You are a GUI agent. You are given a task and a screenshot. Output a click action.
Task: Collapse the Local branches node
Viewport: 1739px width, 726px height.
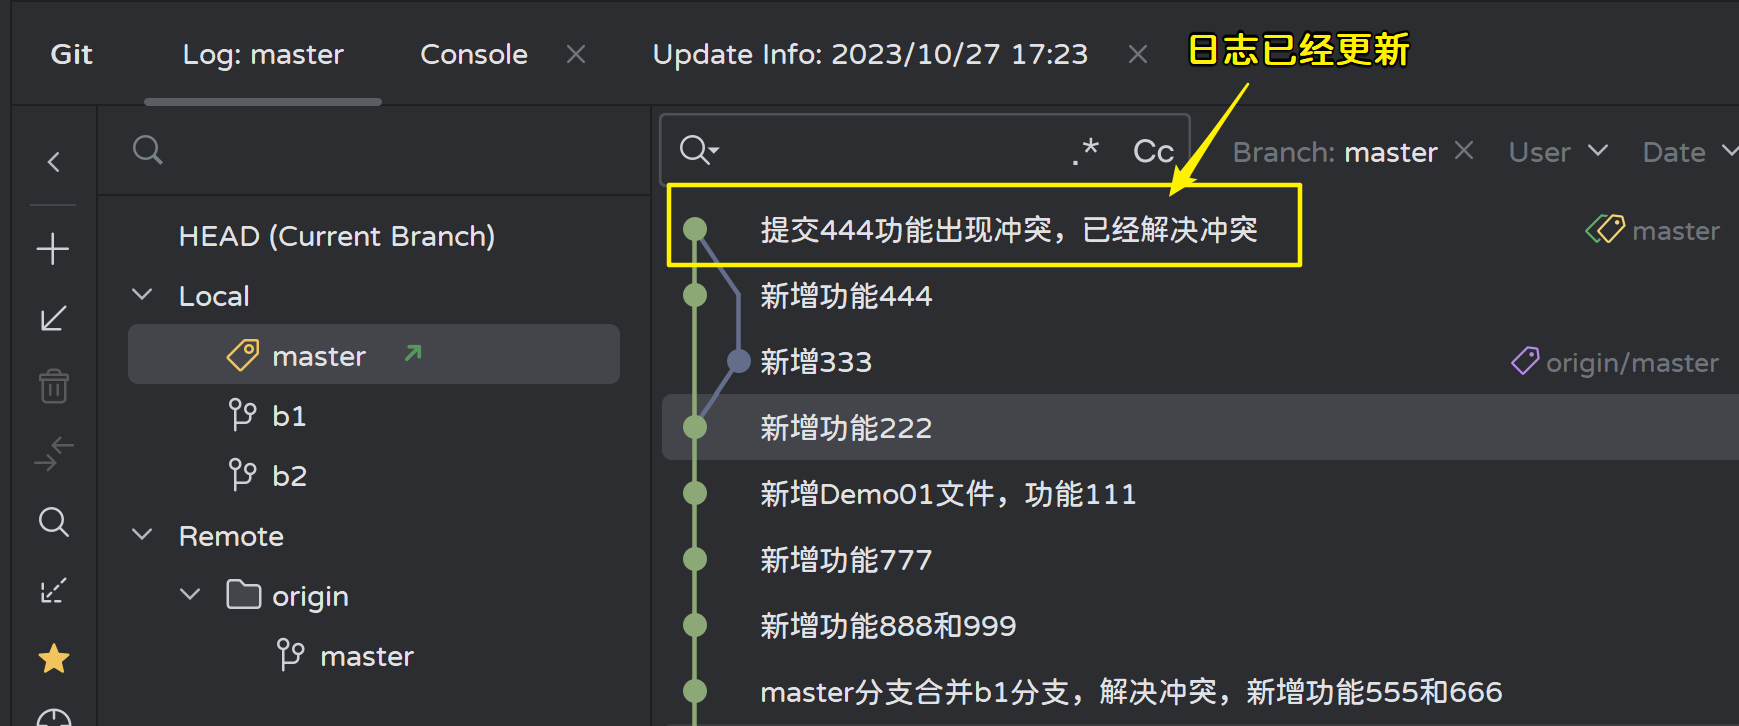(x=142, y=295)
